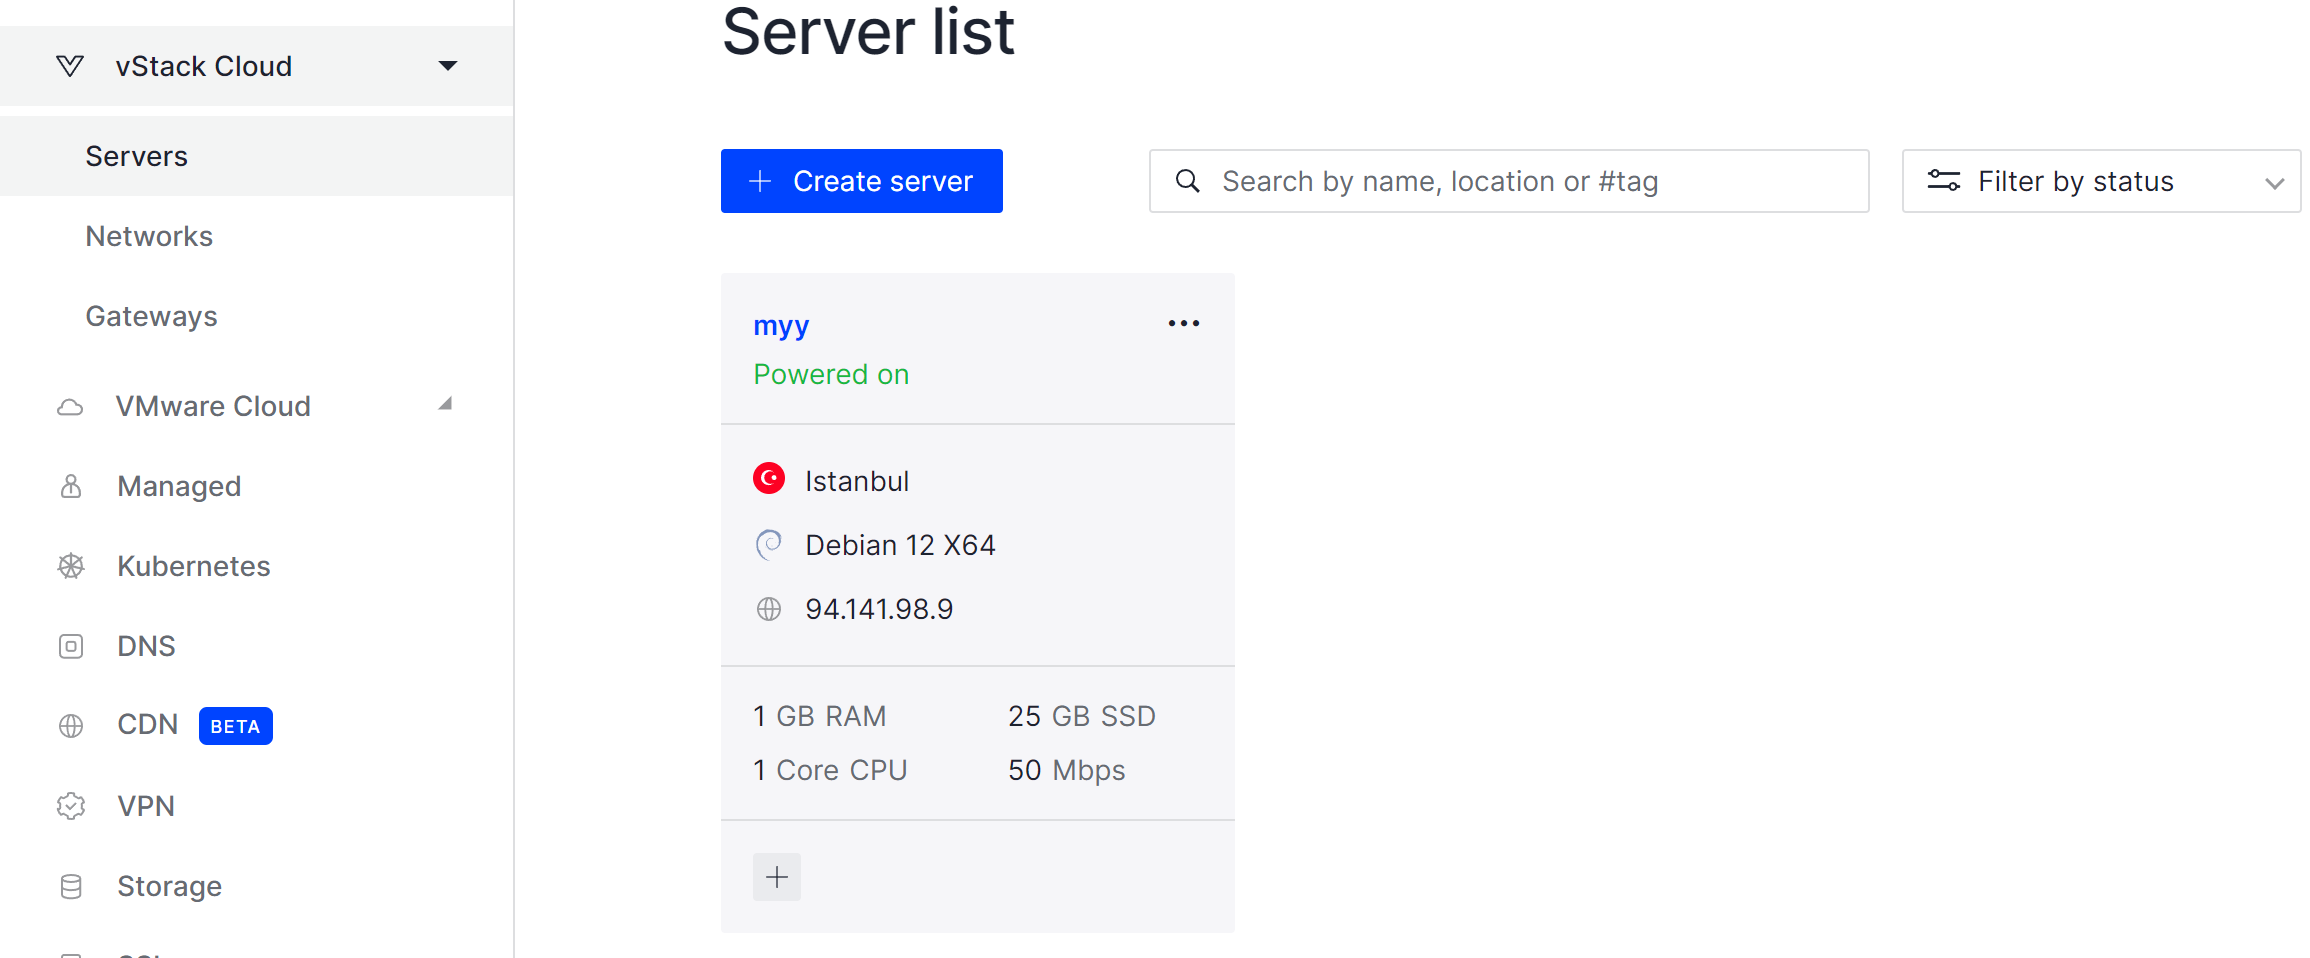Open the Networks menu item
The height and width of the screenshot is (958, 2310).
149,236
